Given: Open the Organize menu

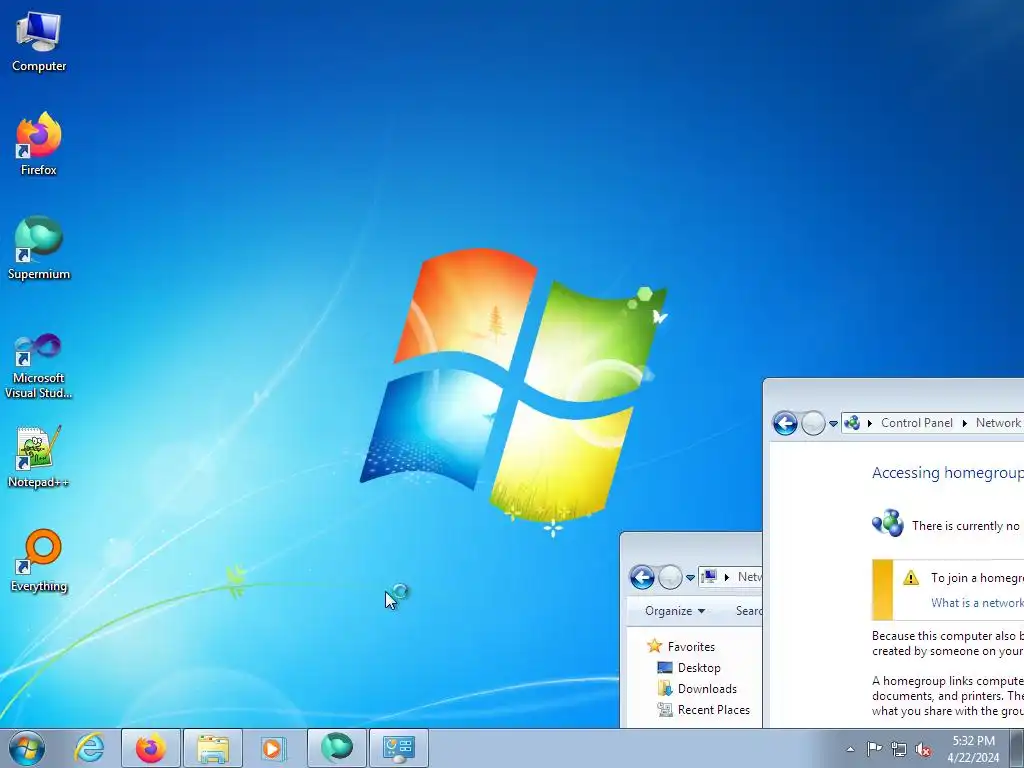Looking at the screenshot, I should [675, 611].
